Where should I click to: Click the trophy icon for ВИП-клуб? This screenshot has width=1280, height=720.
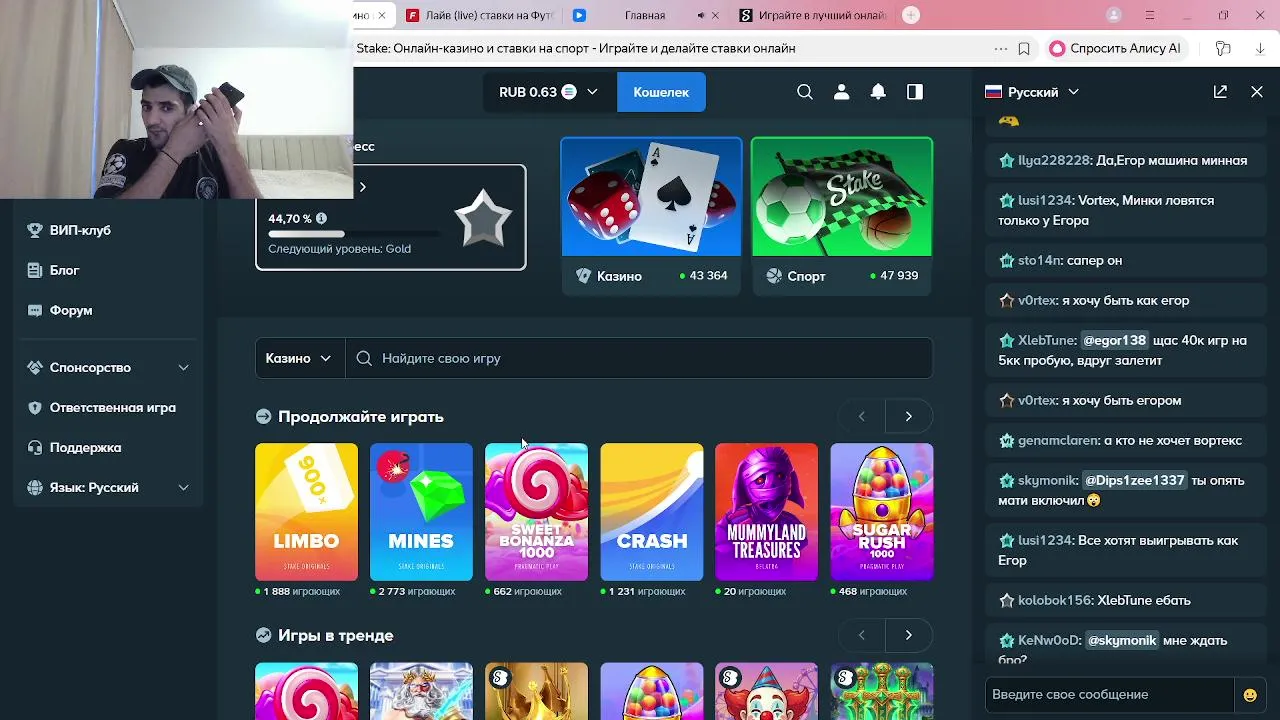35,230
